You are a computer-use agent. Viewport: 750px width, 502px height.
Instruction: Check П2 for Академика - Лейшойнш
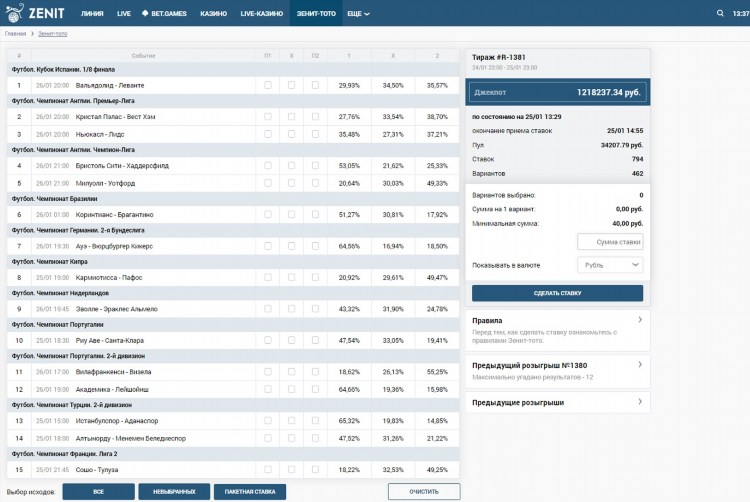(315, 389)
